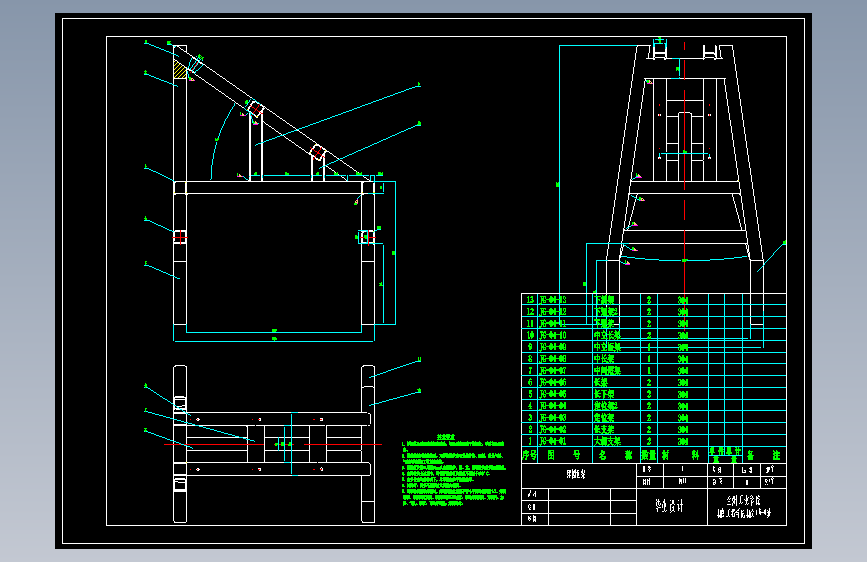
Task: Click the 材料 header cell in parts list
Action: tap(681, 455)
